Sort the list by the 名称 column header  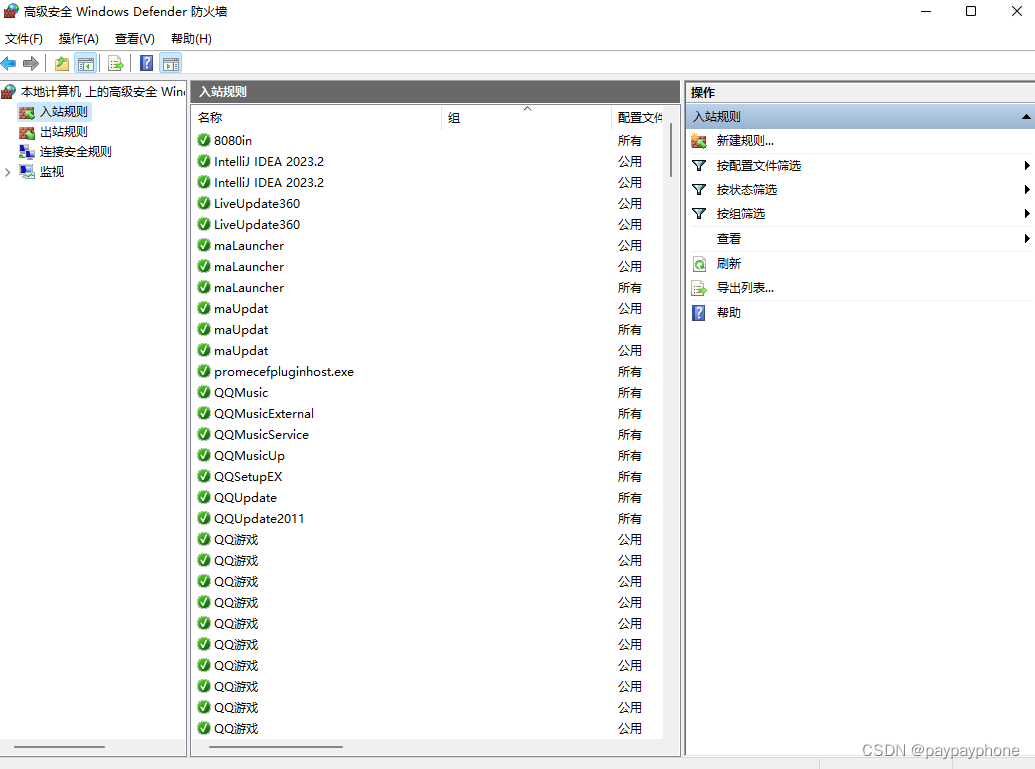click(x=317, y=117)
